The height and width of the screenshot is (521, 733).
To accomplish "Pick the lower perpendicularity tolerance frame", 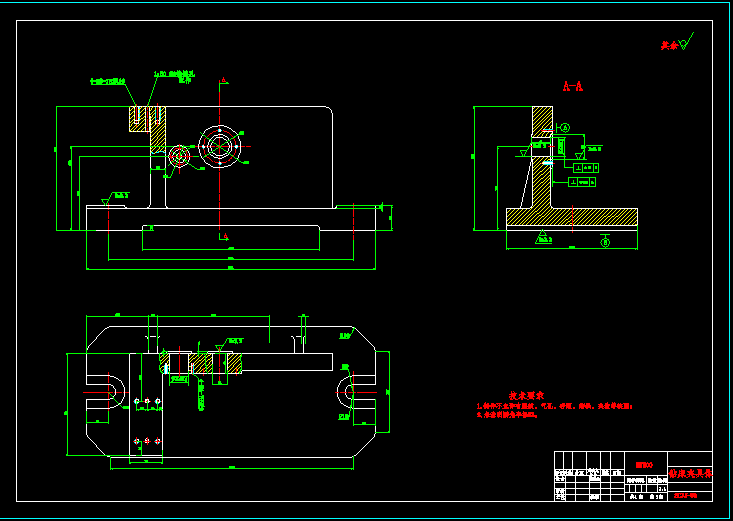I will click(582, 182).
